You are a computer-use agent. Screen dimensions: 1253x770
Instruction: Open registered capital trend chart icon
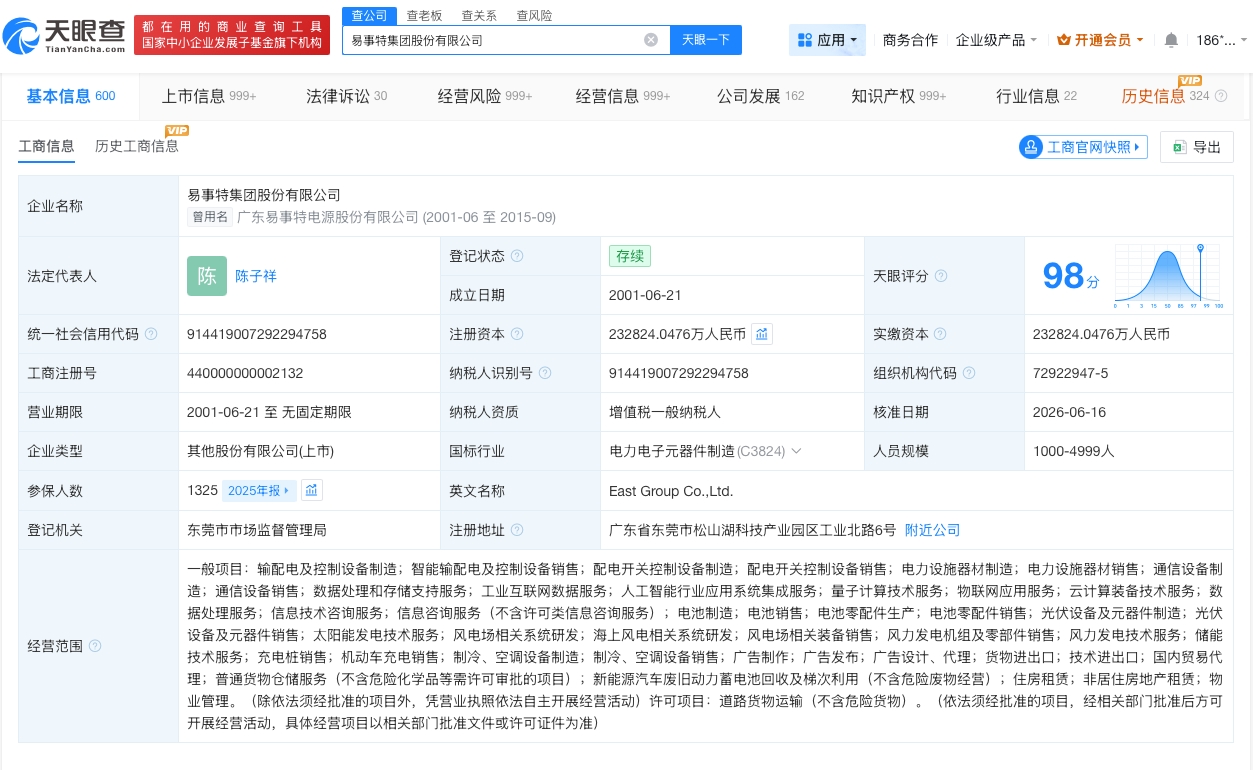pyautogui.click(x=762, y=334)
